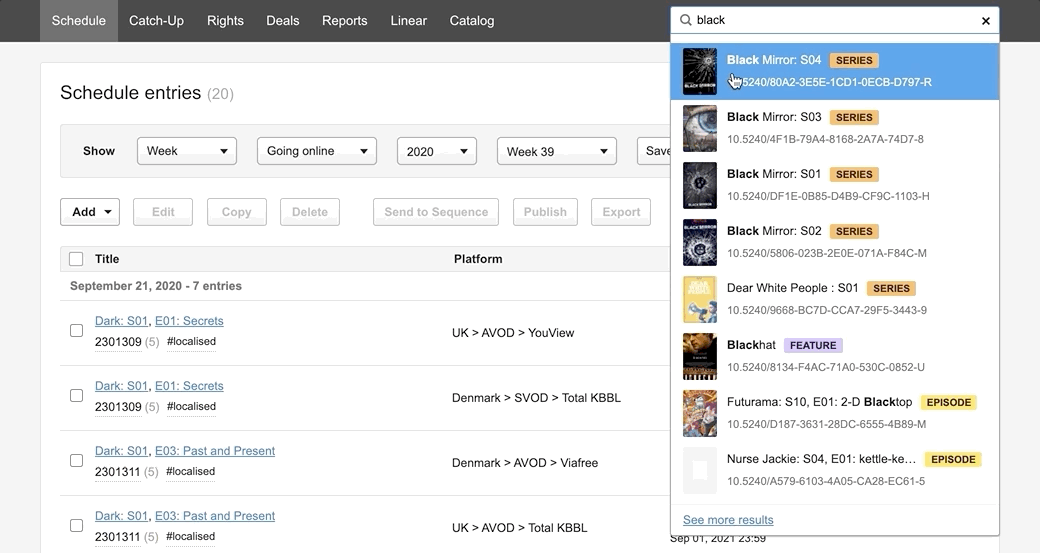Click the Futurama episode poster thumbnail
Image resolution: width=1040 pixels, height=553 pixels.
click(x=699, y=413)
